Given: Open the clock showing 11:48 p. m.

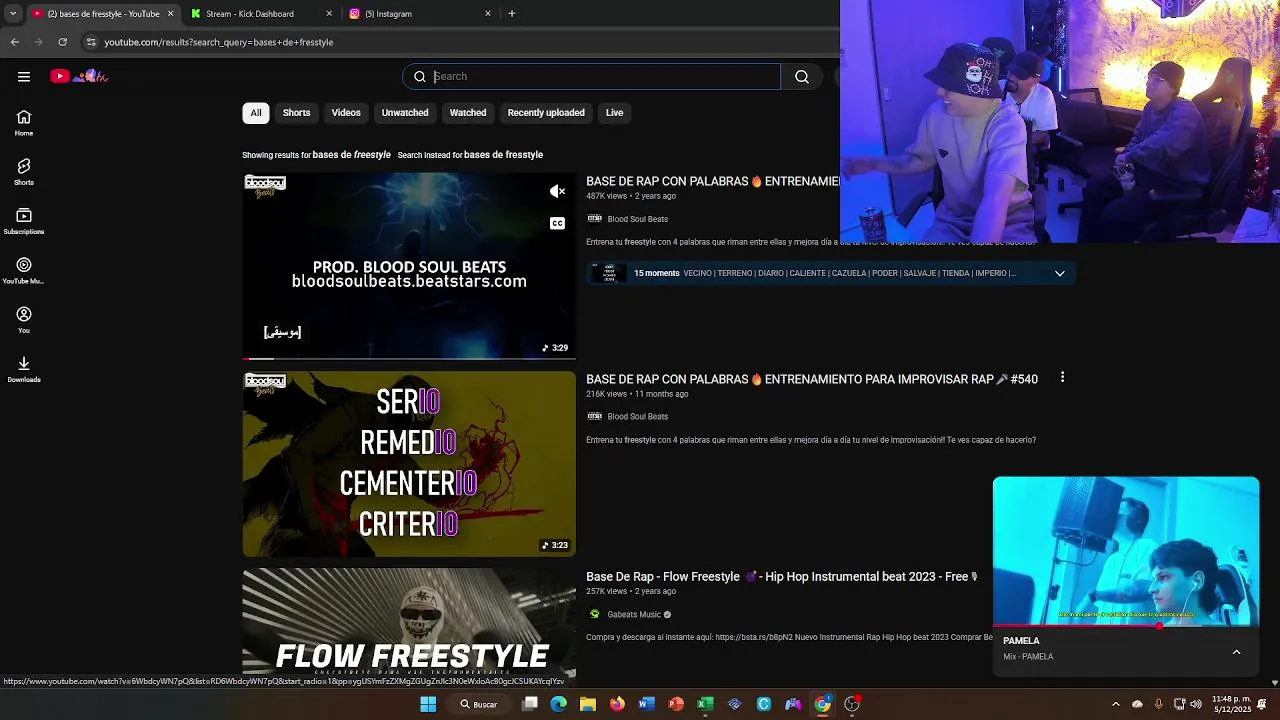Looking at the screenshot, I should pyautogui.click(x=1231, y=704).
